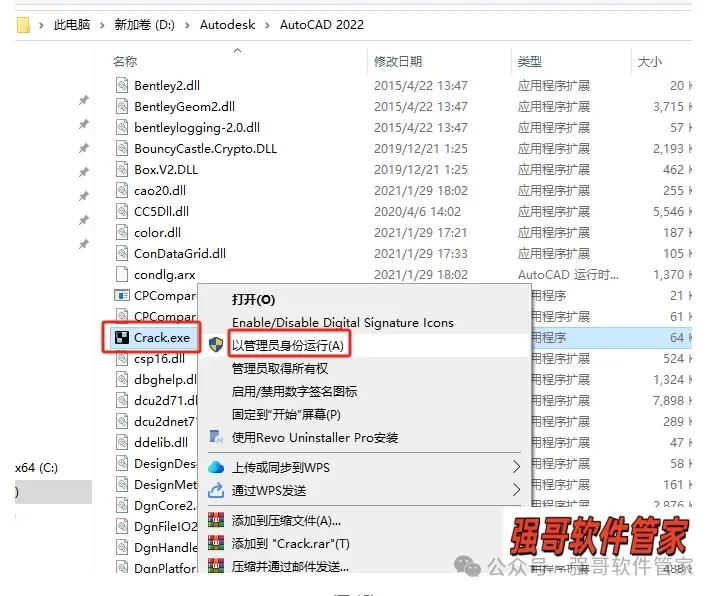
Task: Expand the 上传或同步到WPS submenu arrow
Action: tap(516, 467)
